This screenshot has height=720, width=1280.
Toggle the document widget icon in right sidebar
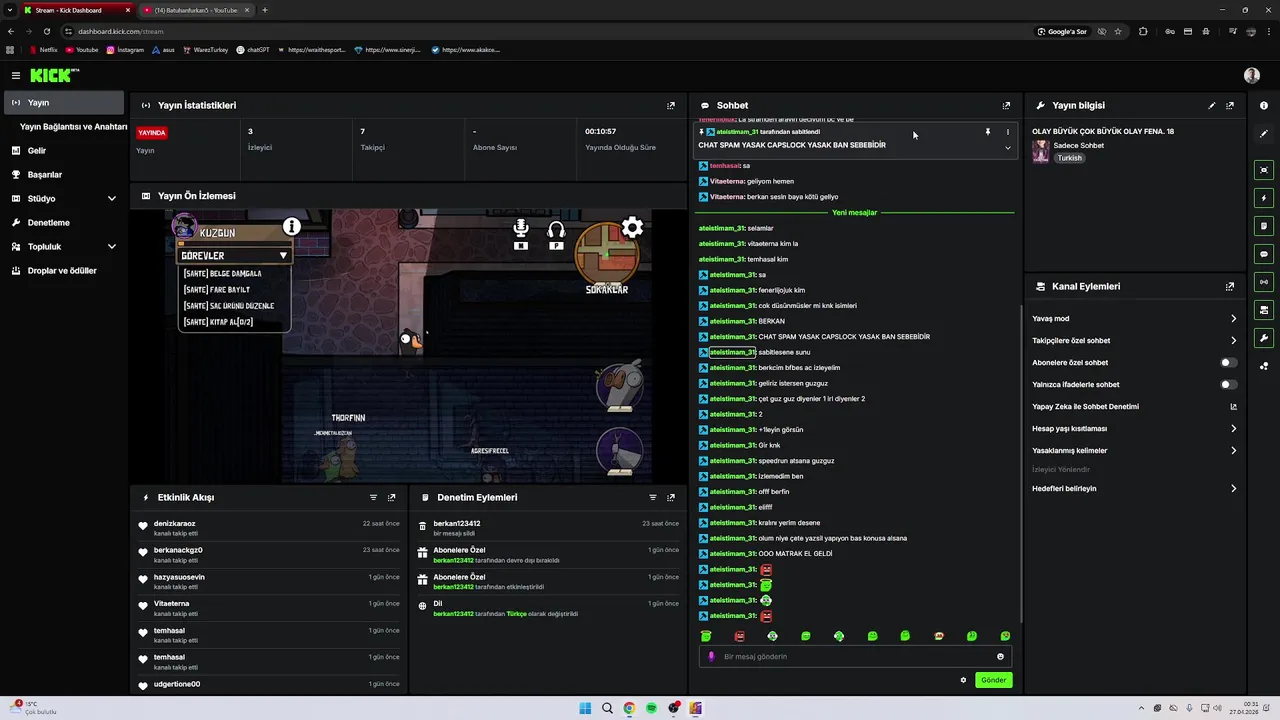click(x=1264, y=226)
